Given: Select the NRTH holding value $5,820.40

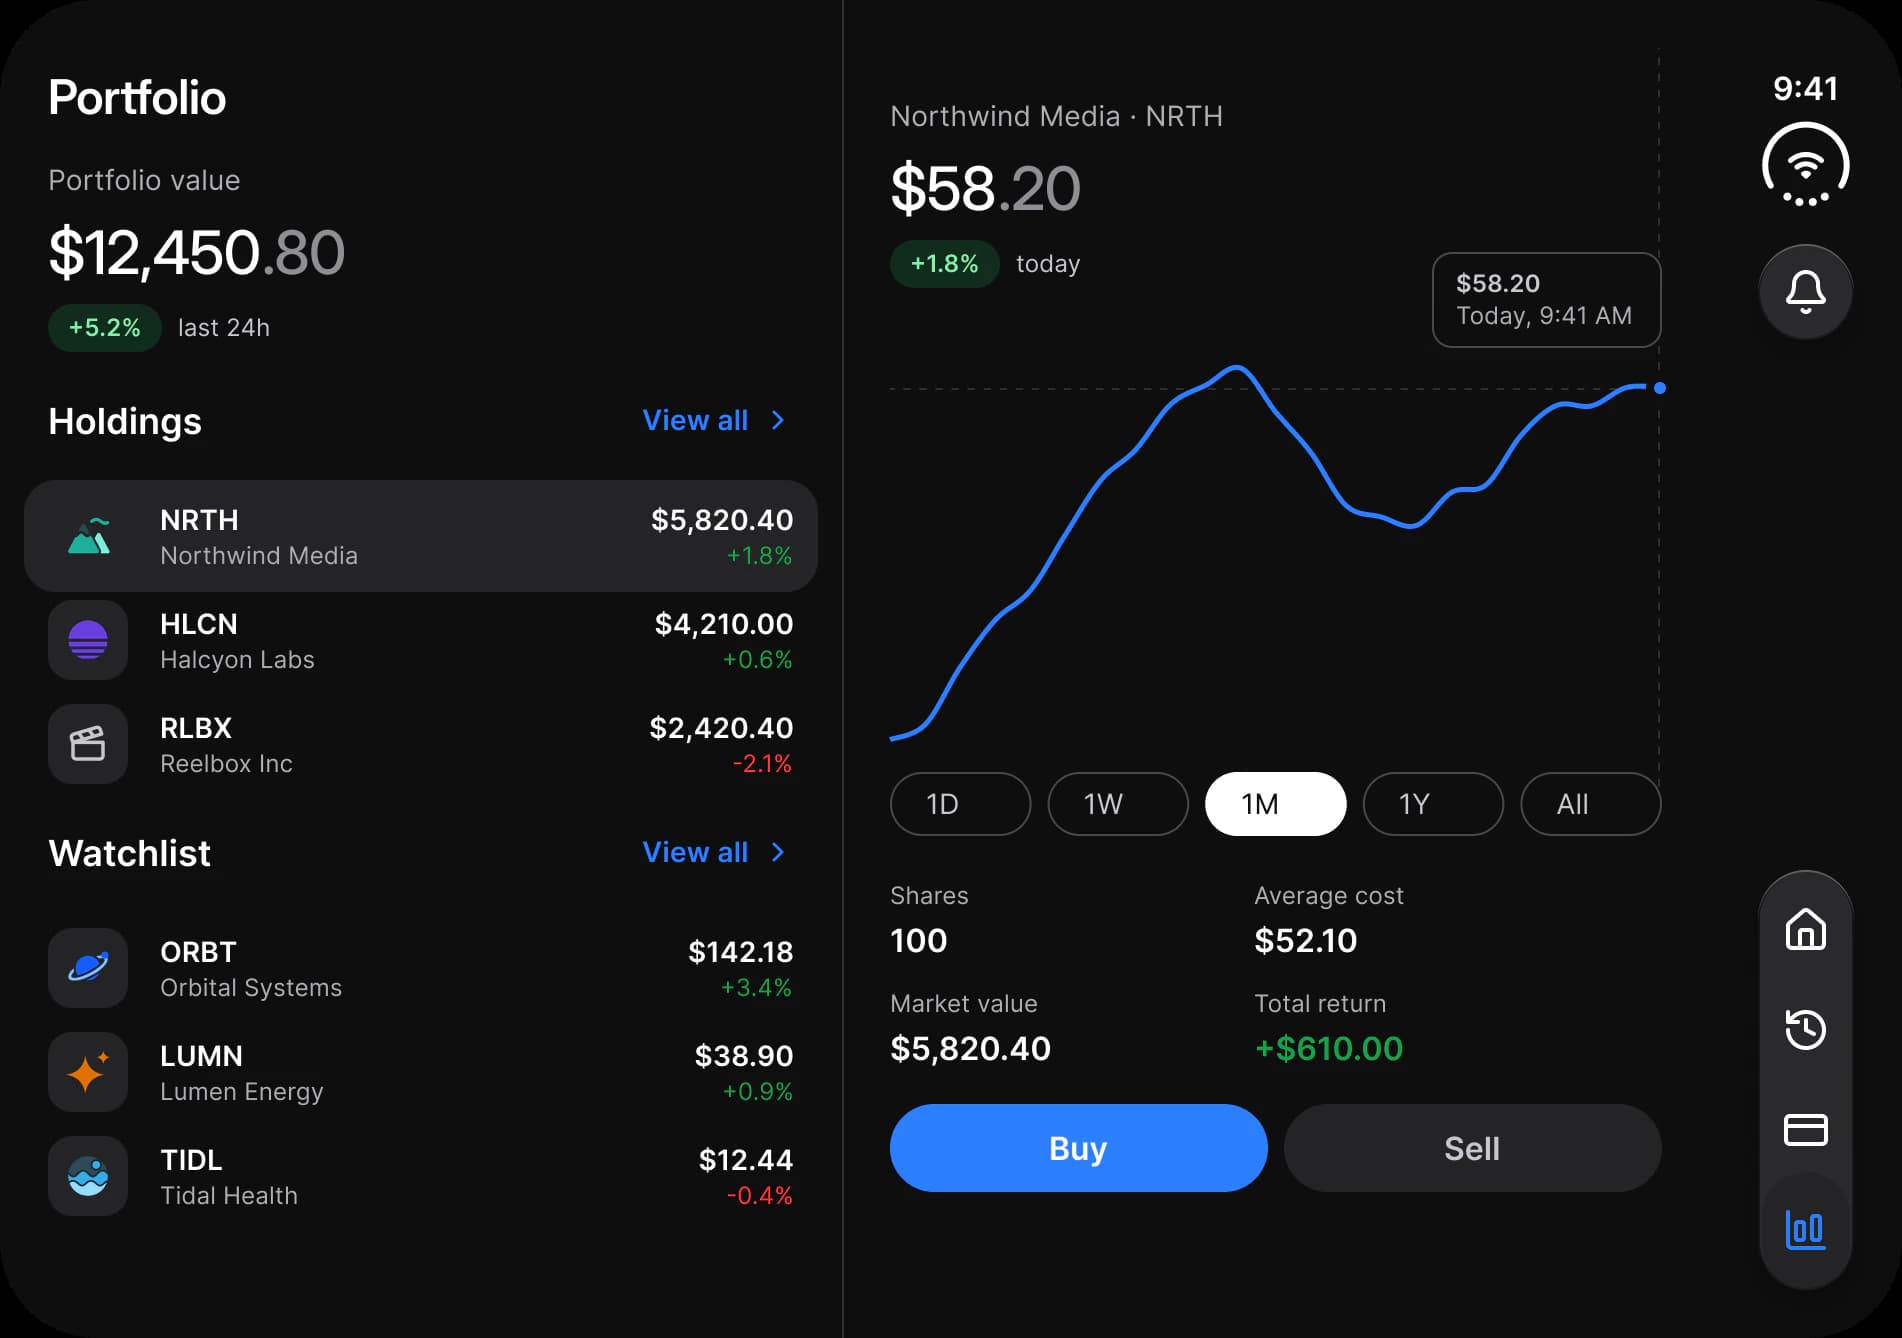Looking at the screenshot, I should (722, 520).
